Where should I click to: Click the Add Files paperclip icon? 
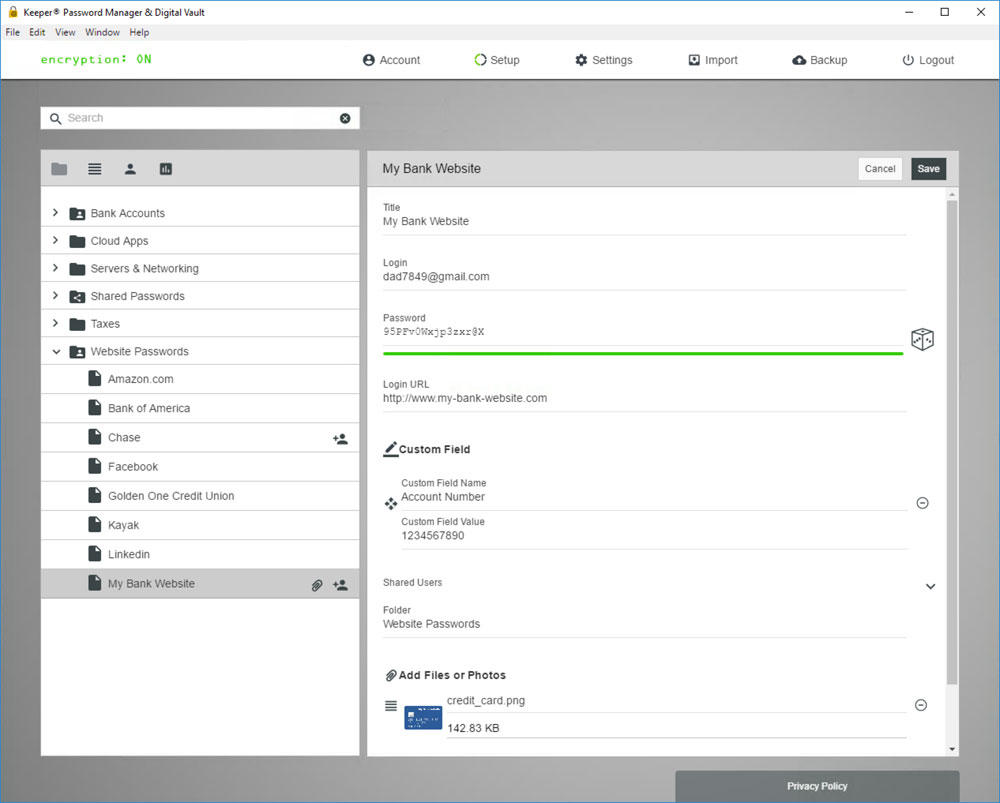tap(391, 675)
